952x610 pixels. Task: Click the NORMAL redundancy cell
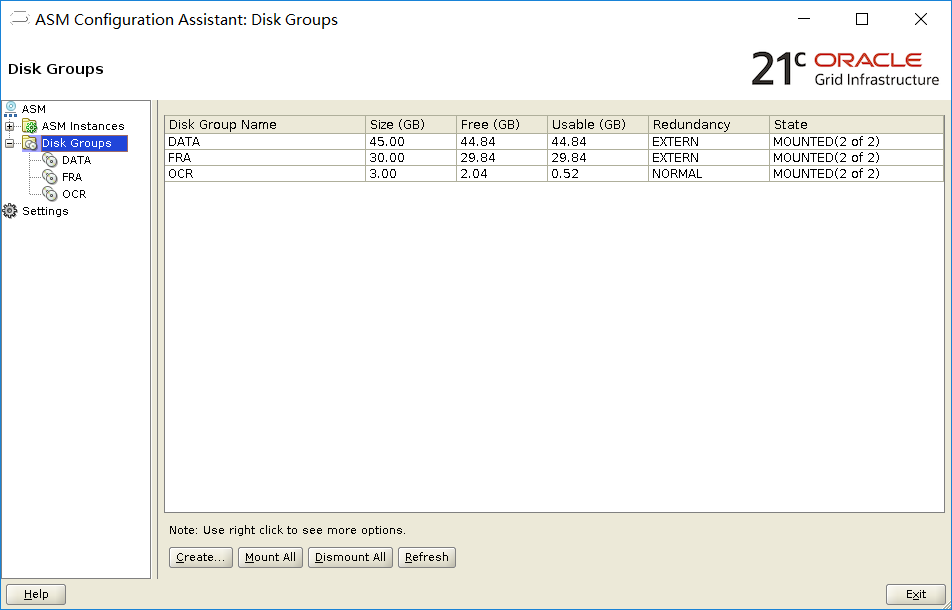[x=709, y=174]
